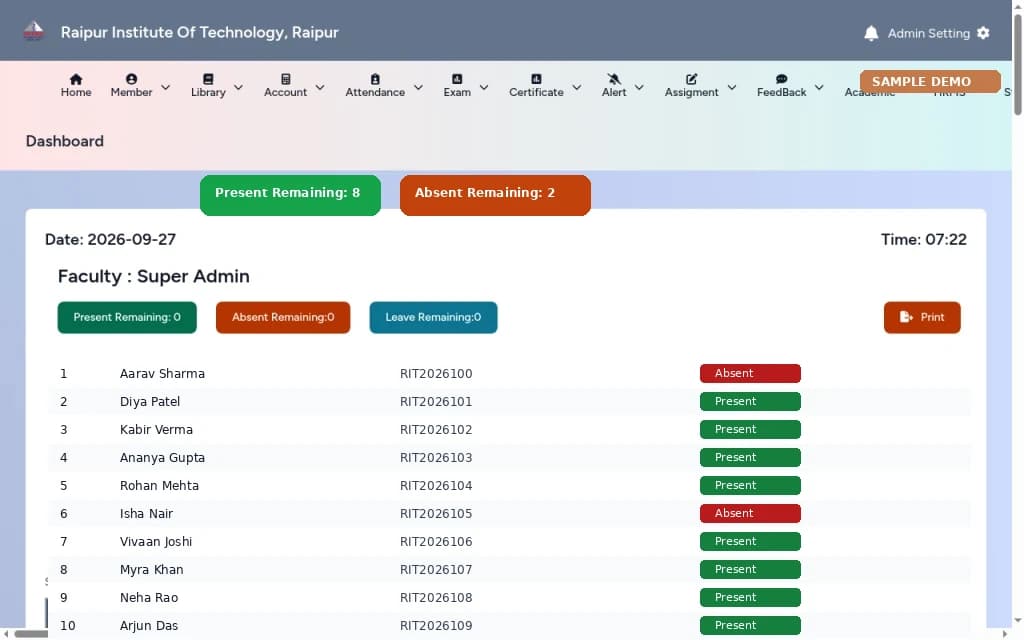Click the Admin Setting text link

[929, 33]
